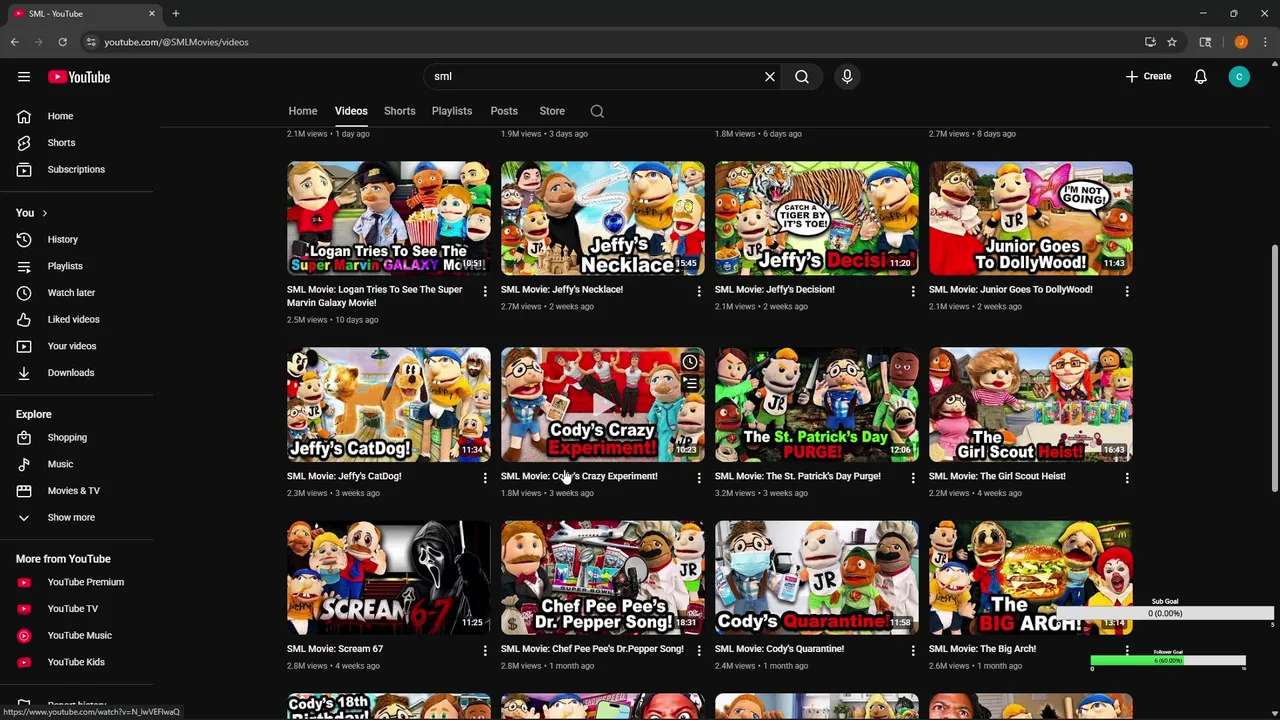Open options menu for The Girl Scout Heist video
1280x720 pixels.
click(x=1127, y=478)
